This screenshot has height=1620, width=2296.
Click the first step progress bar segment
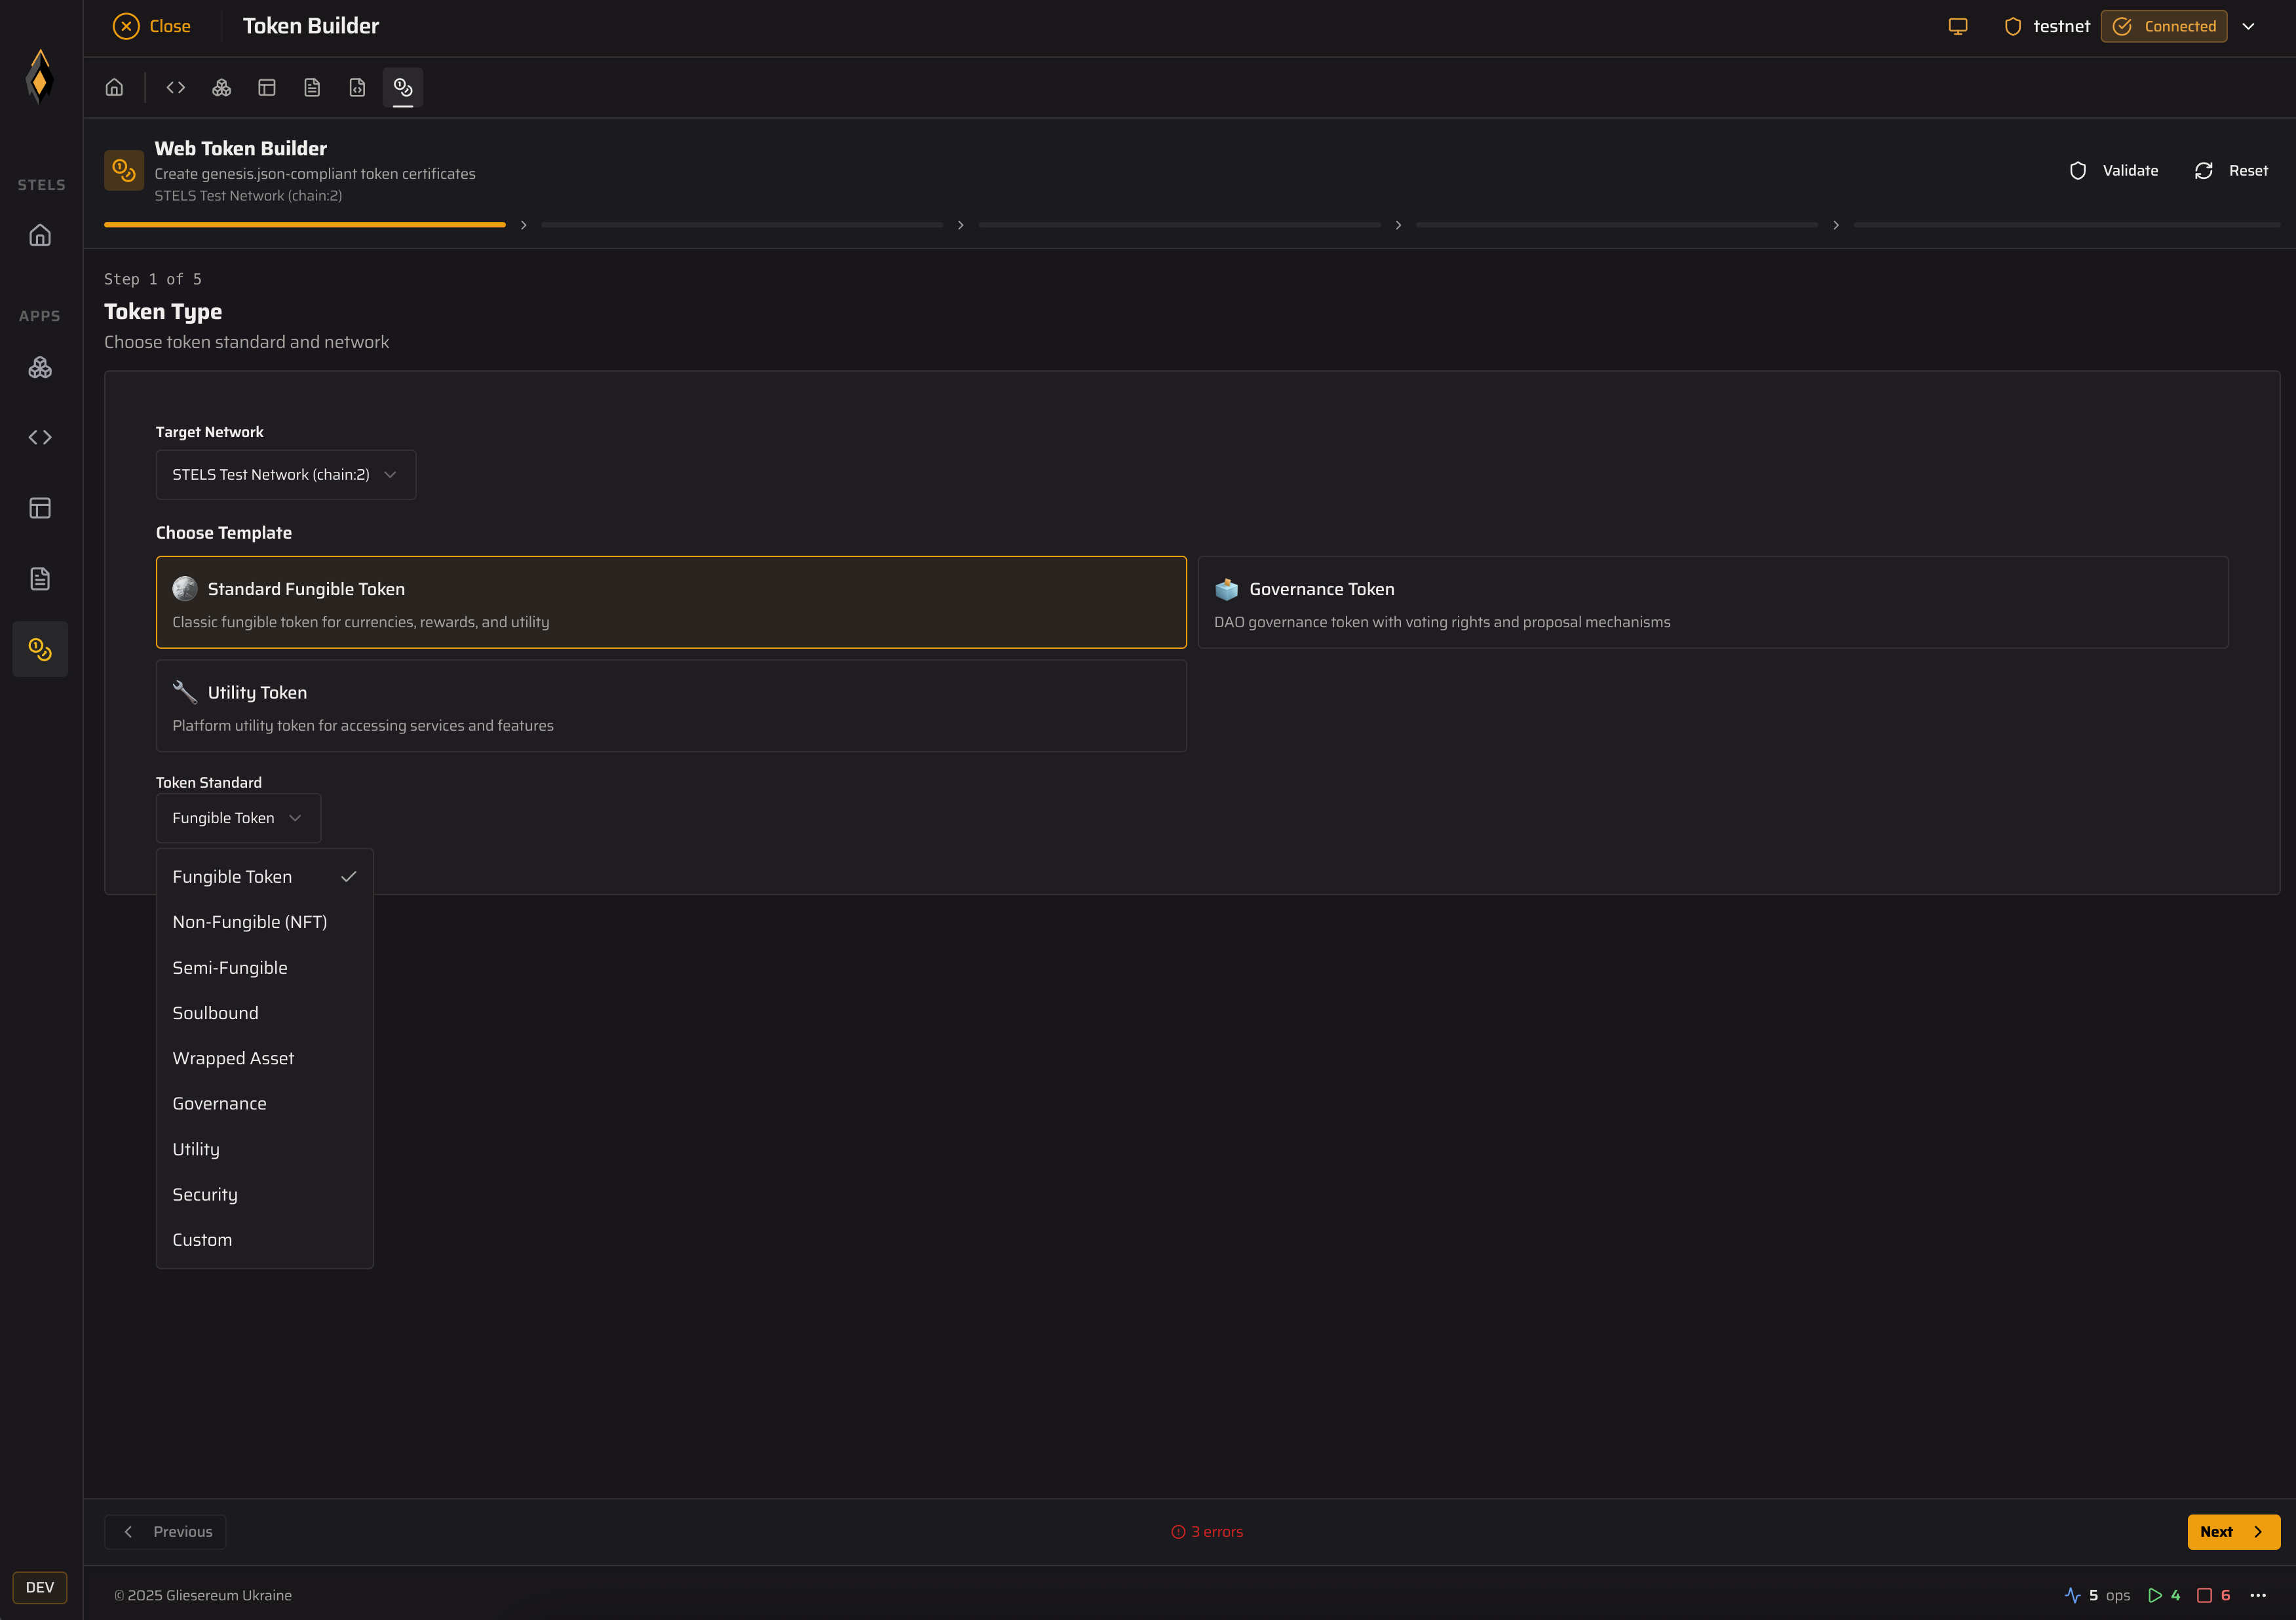point(305,224)
